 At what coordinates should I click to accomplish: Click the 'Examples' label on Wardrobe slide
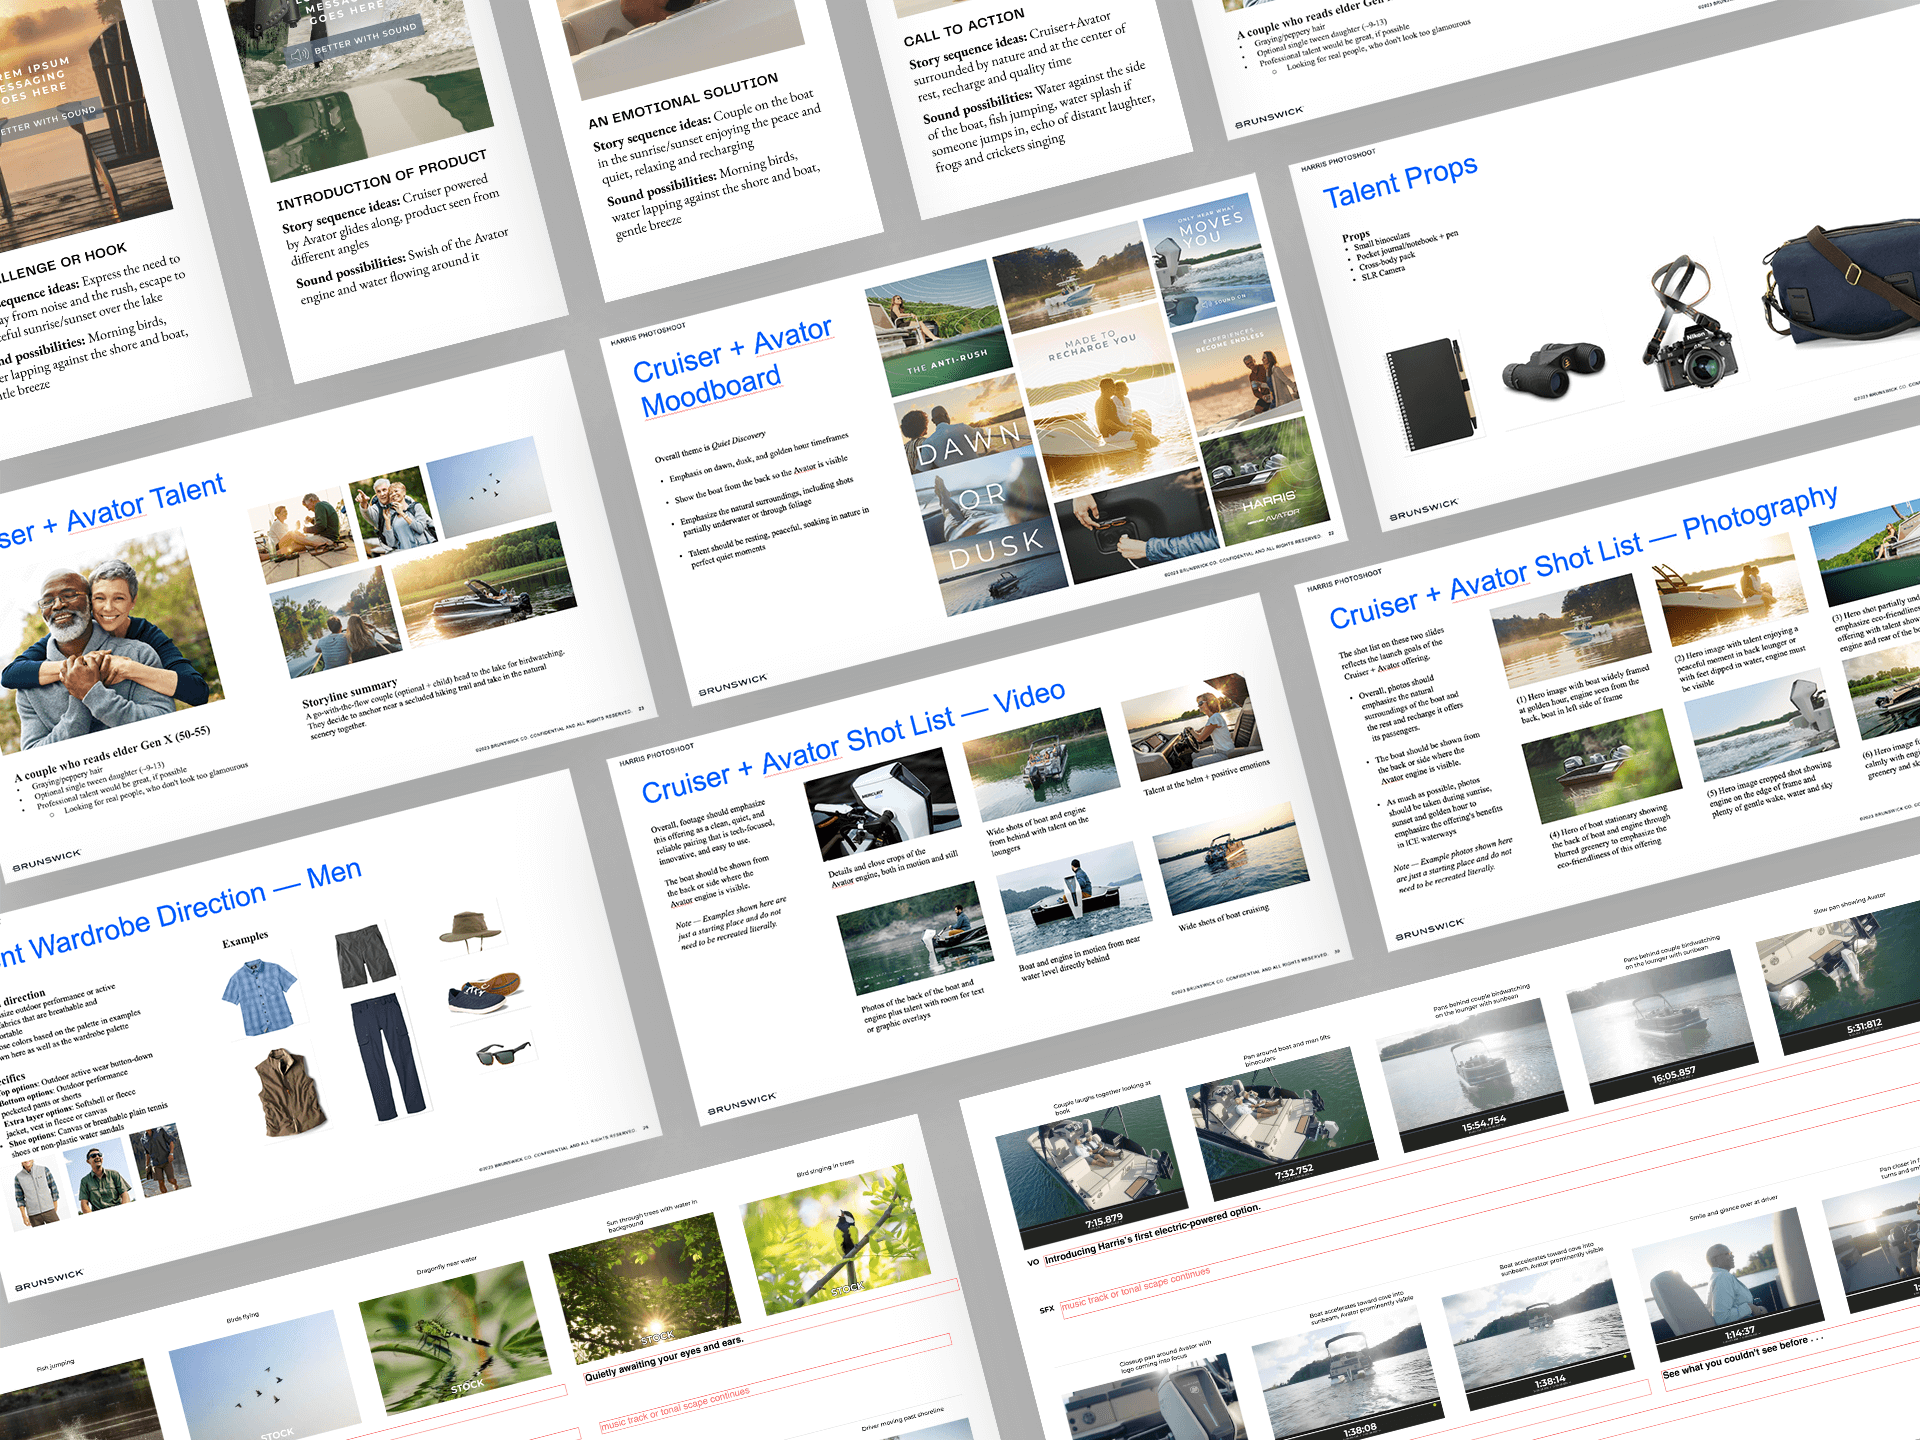(245, 938)
